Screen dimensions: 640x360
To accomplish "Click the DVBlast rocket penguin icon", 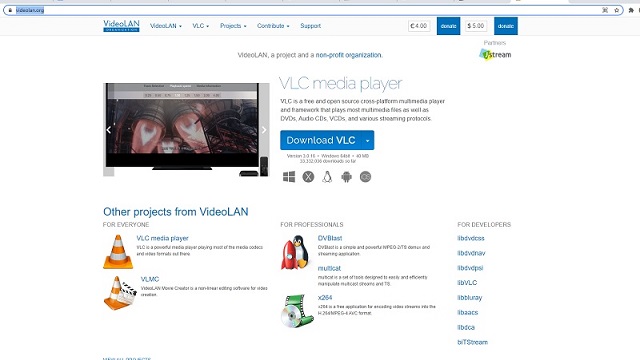I will coord(295,252).
